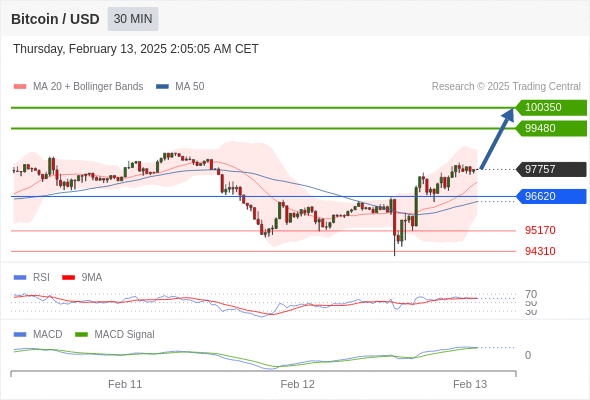Image resolution: width=590 pixels, height=400 pixels.
Task: Click the 96620 pivot price tag
Action: [x=551, y=196]
